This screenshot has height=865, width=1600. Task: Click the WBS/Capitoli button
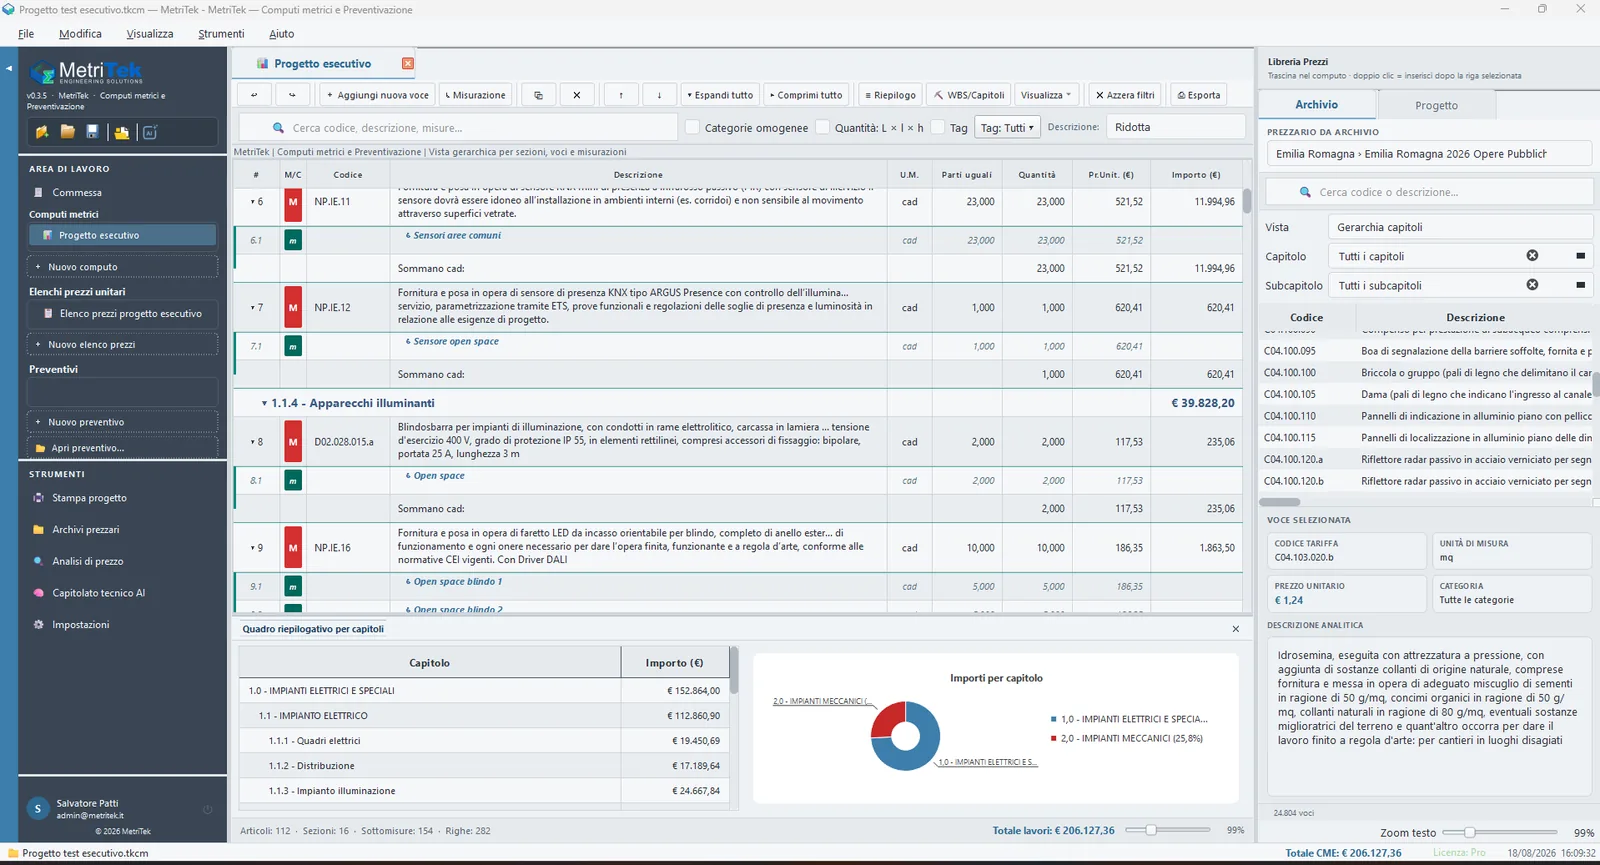click(x=969, y=95)
